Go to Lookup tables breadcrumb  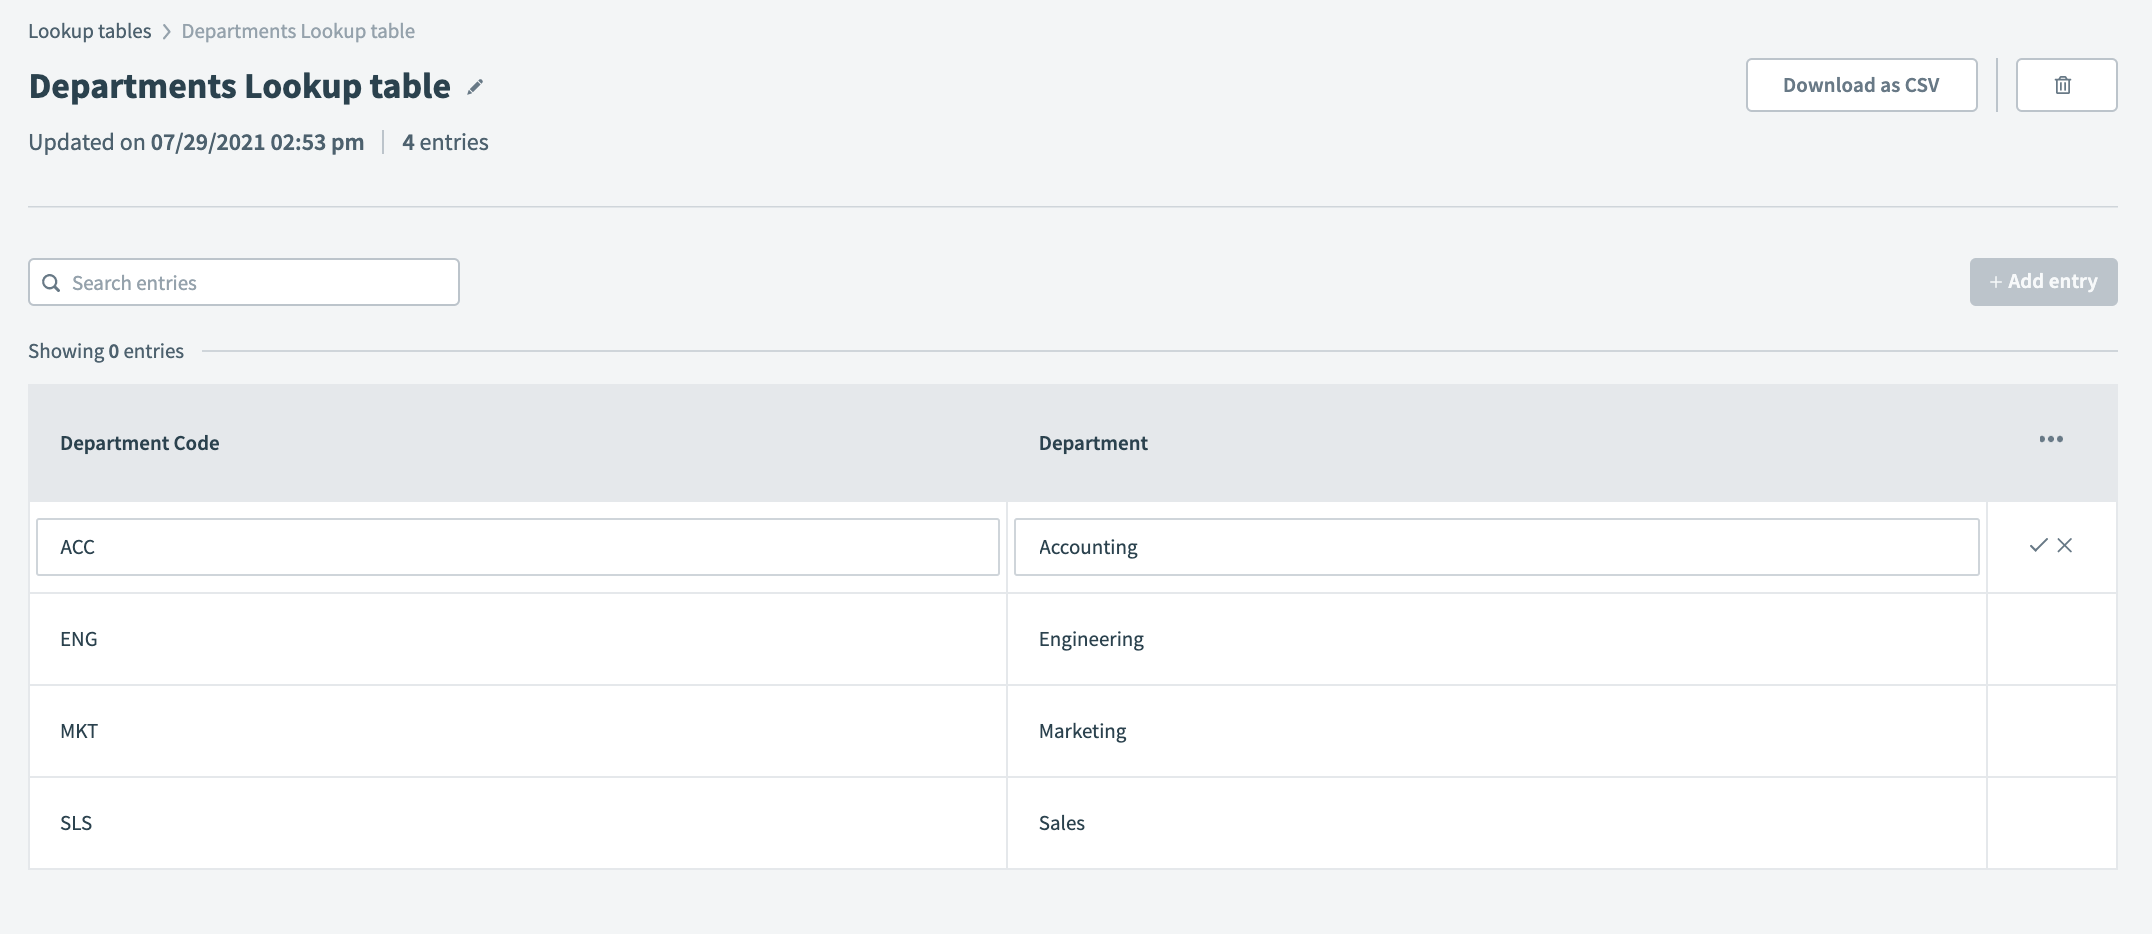click(89, 31)
